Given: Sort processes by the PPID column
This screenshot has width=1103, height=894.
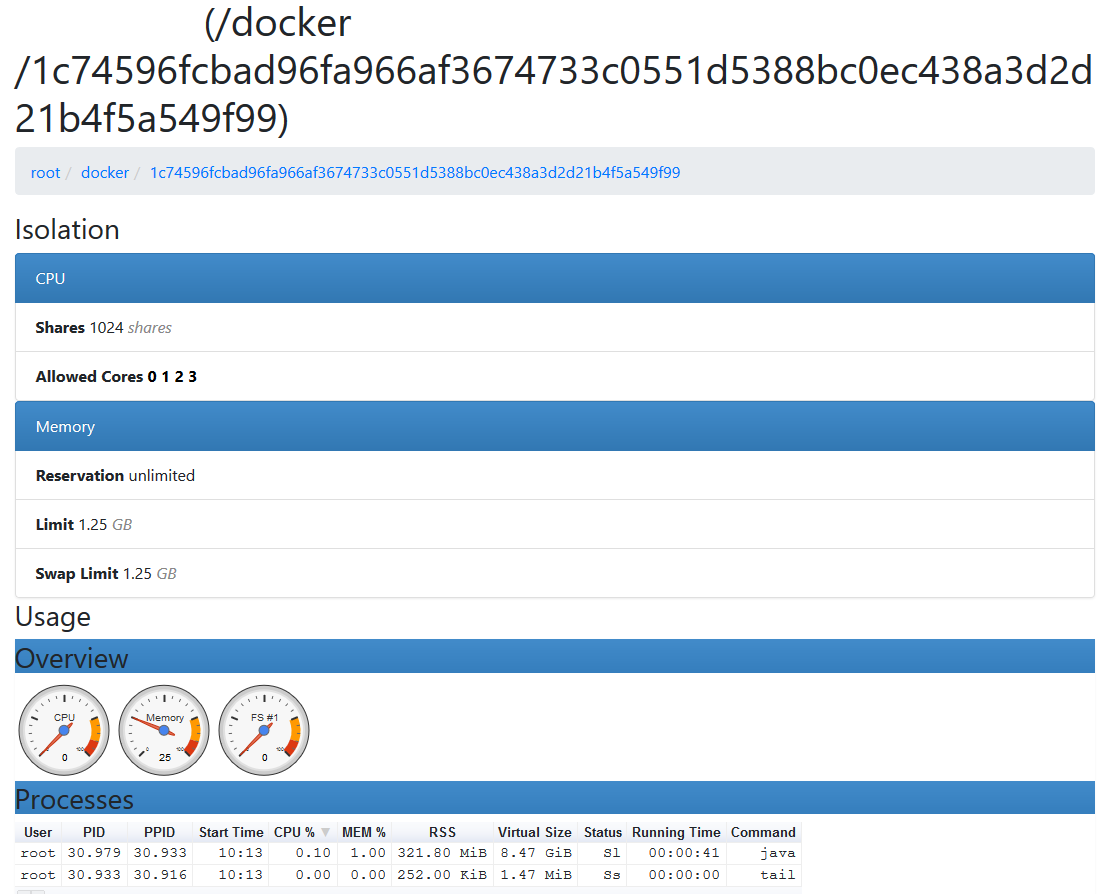Looking at the screenshot, I should tap(160, 832).
